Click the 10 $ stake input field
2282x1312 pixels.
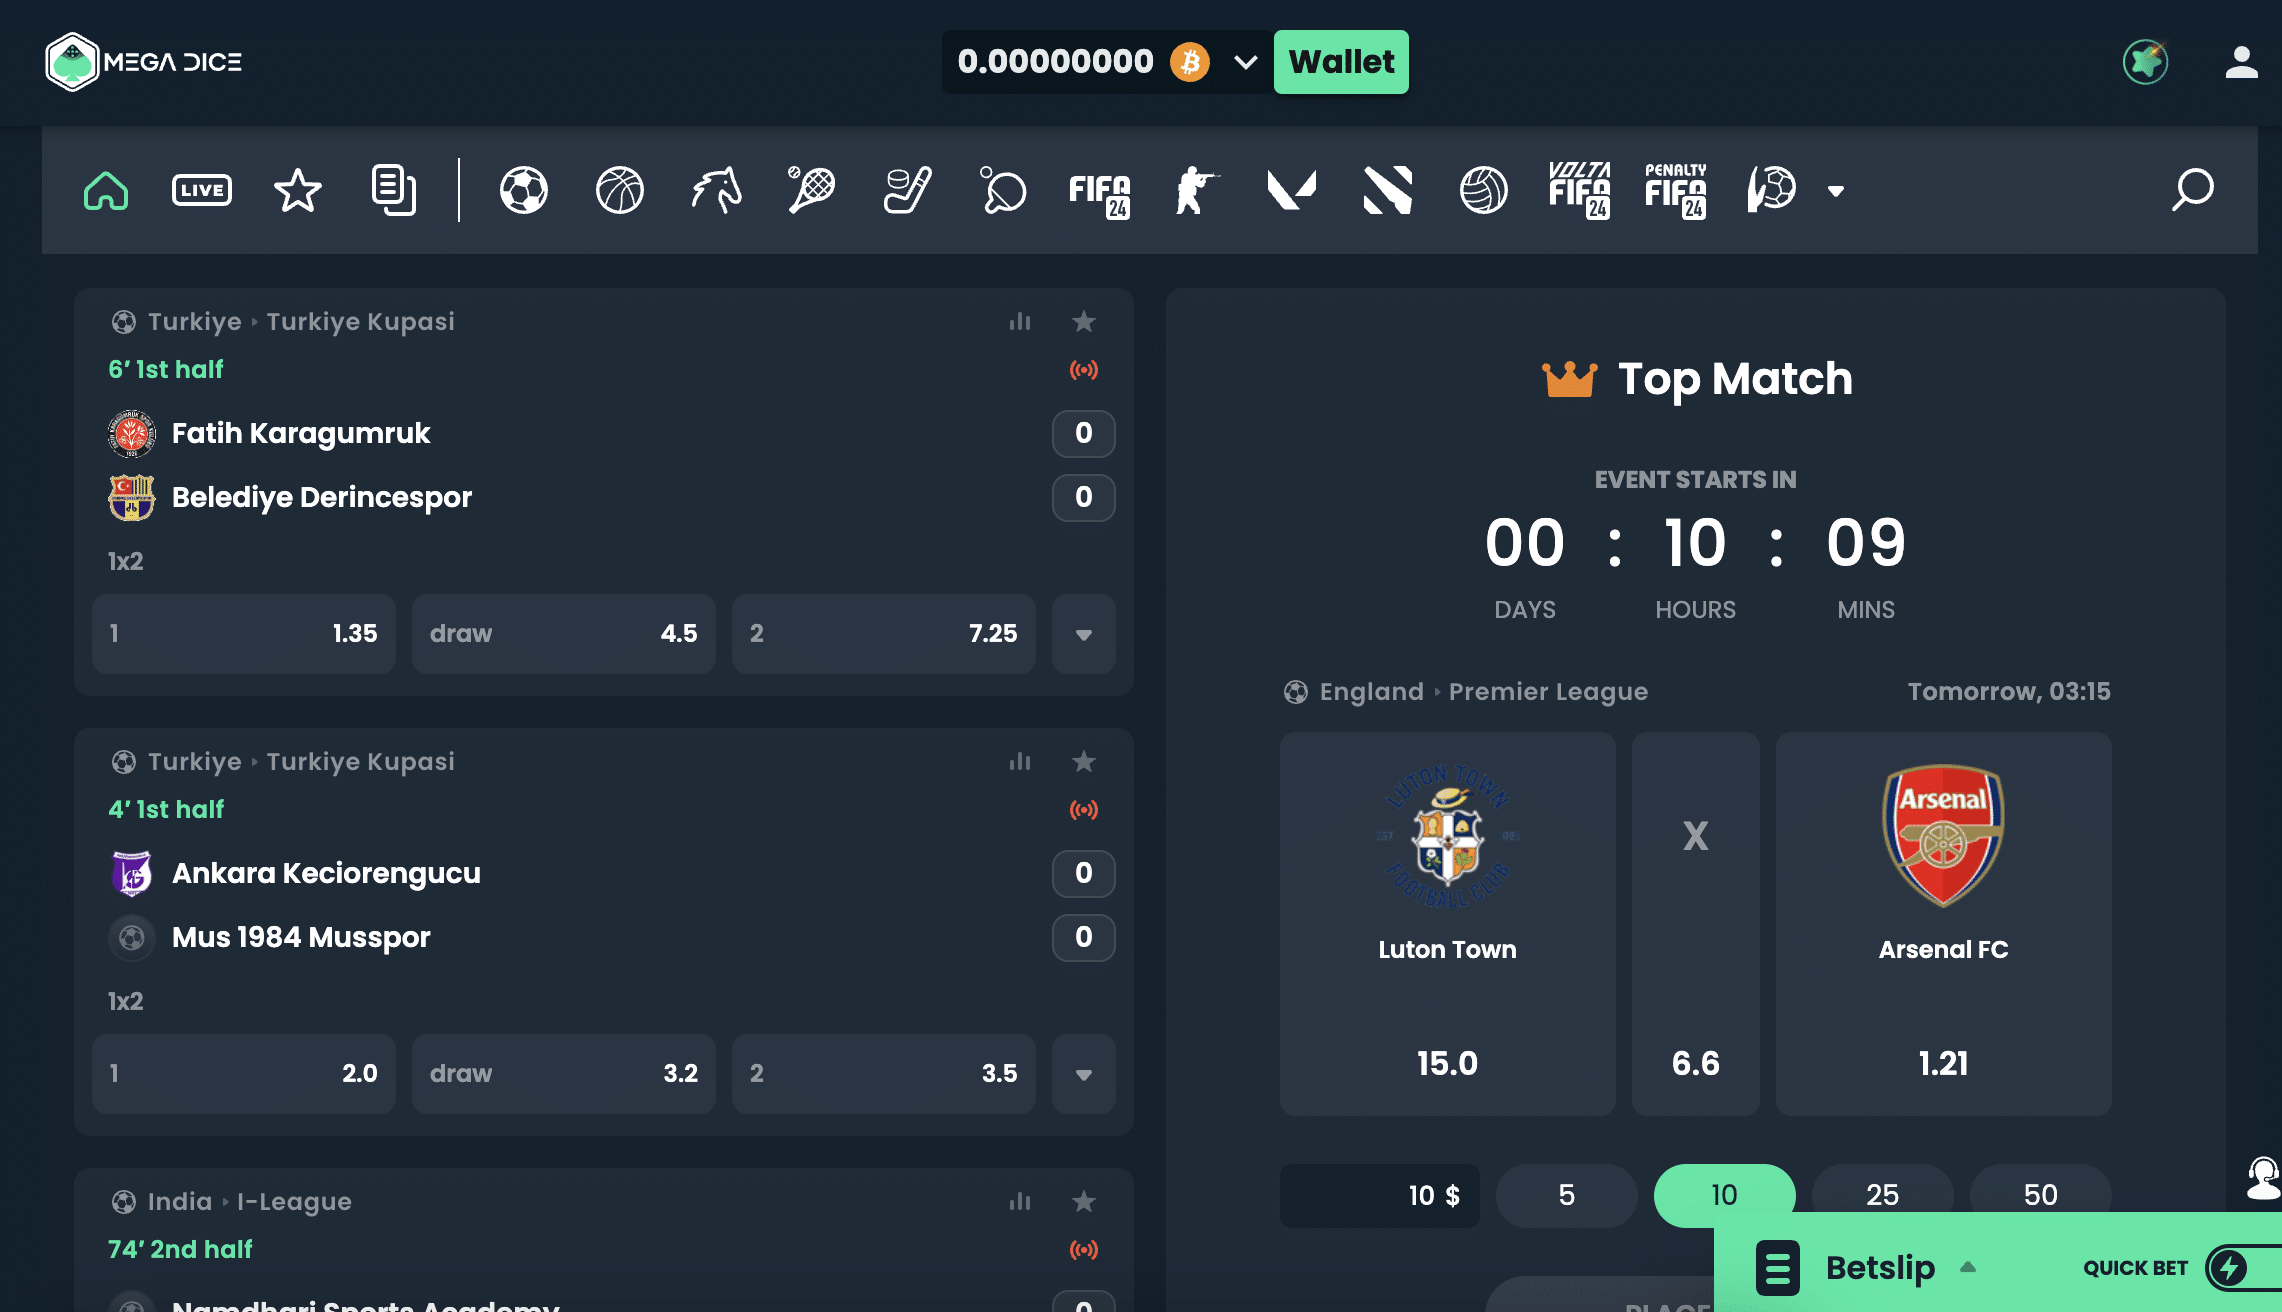[x=1380, y=1195]
